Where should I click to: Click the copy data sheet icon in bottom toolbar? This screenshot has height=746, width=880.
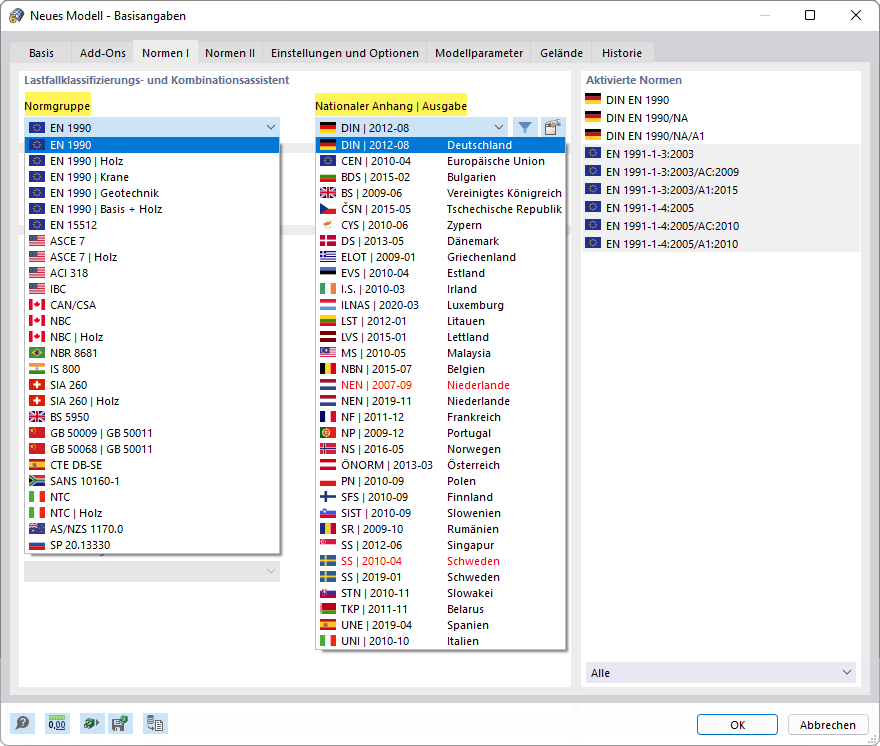coord(155,723)
